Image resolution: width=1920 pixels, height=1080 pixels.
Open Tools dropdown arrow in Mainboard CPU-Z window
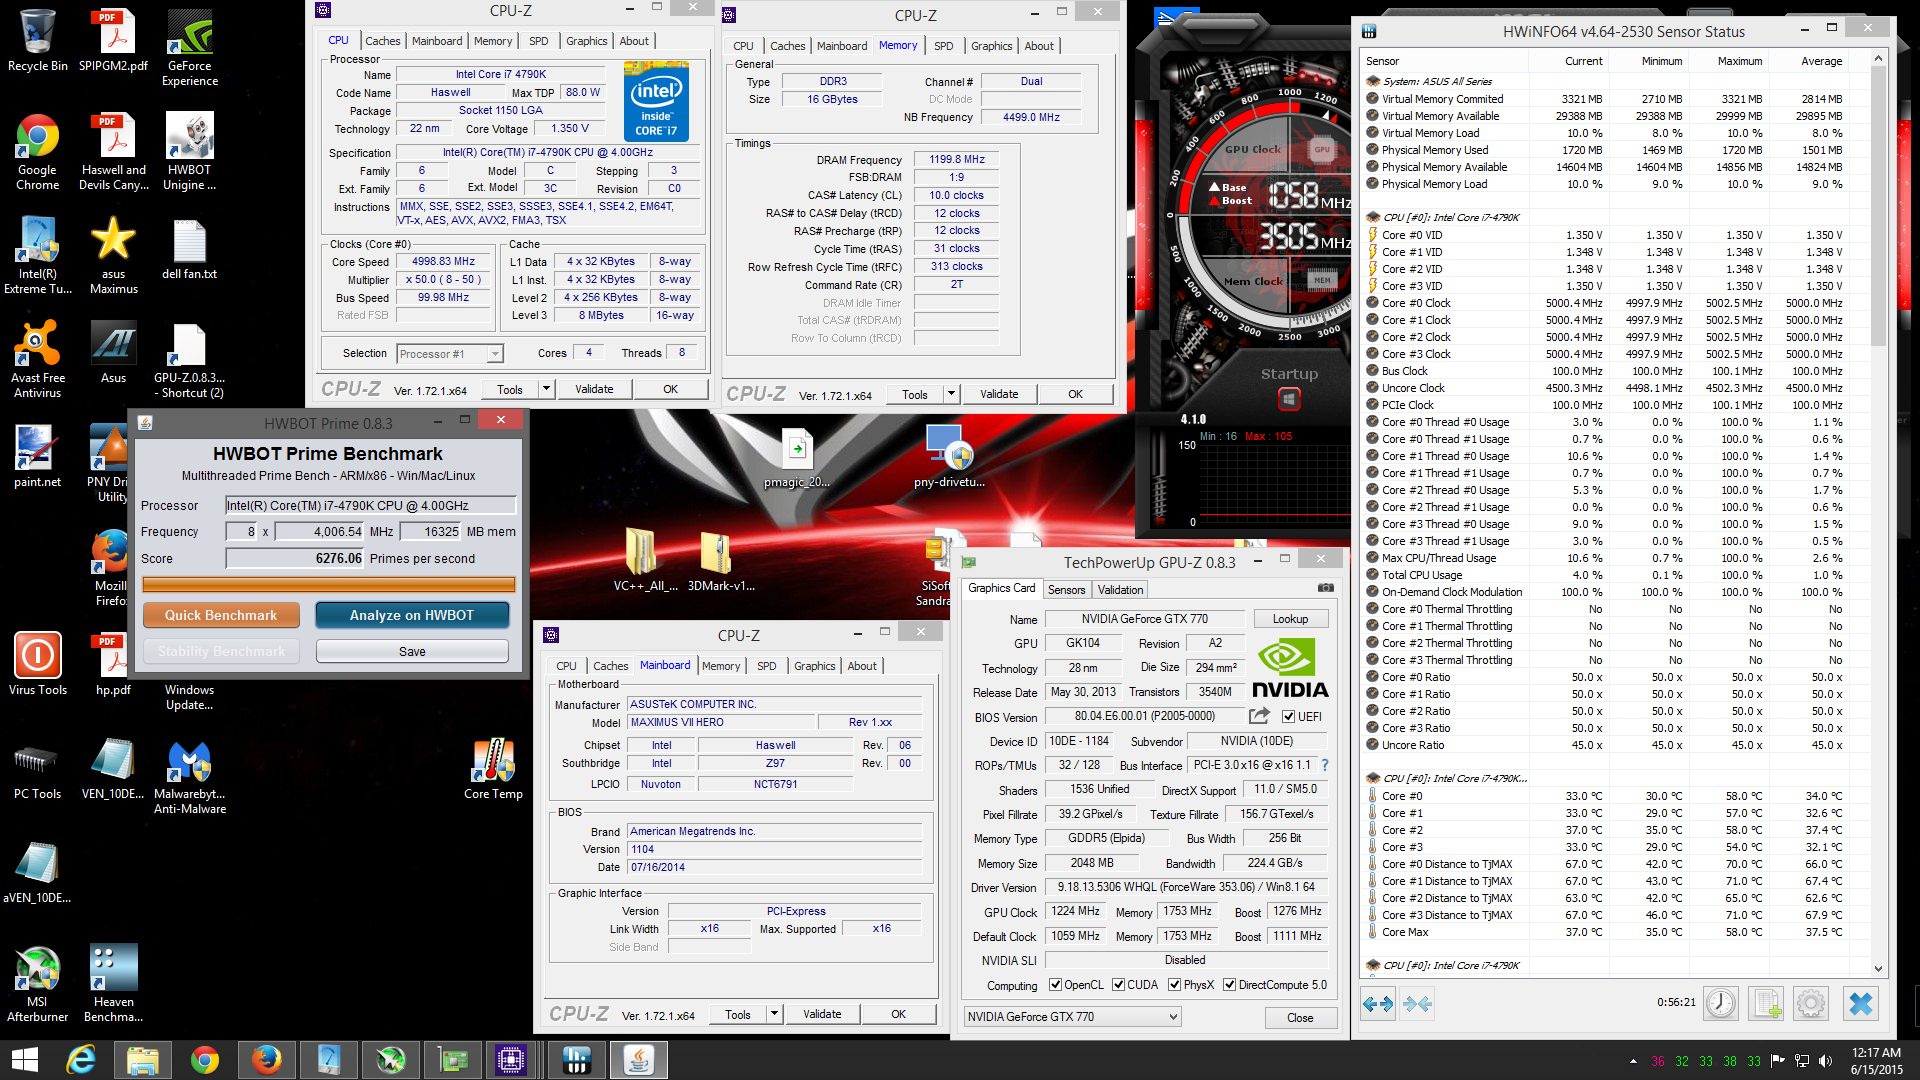click(x=774, y=1014)
